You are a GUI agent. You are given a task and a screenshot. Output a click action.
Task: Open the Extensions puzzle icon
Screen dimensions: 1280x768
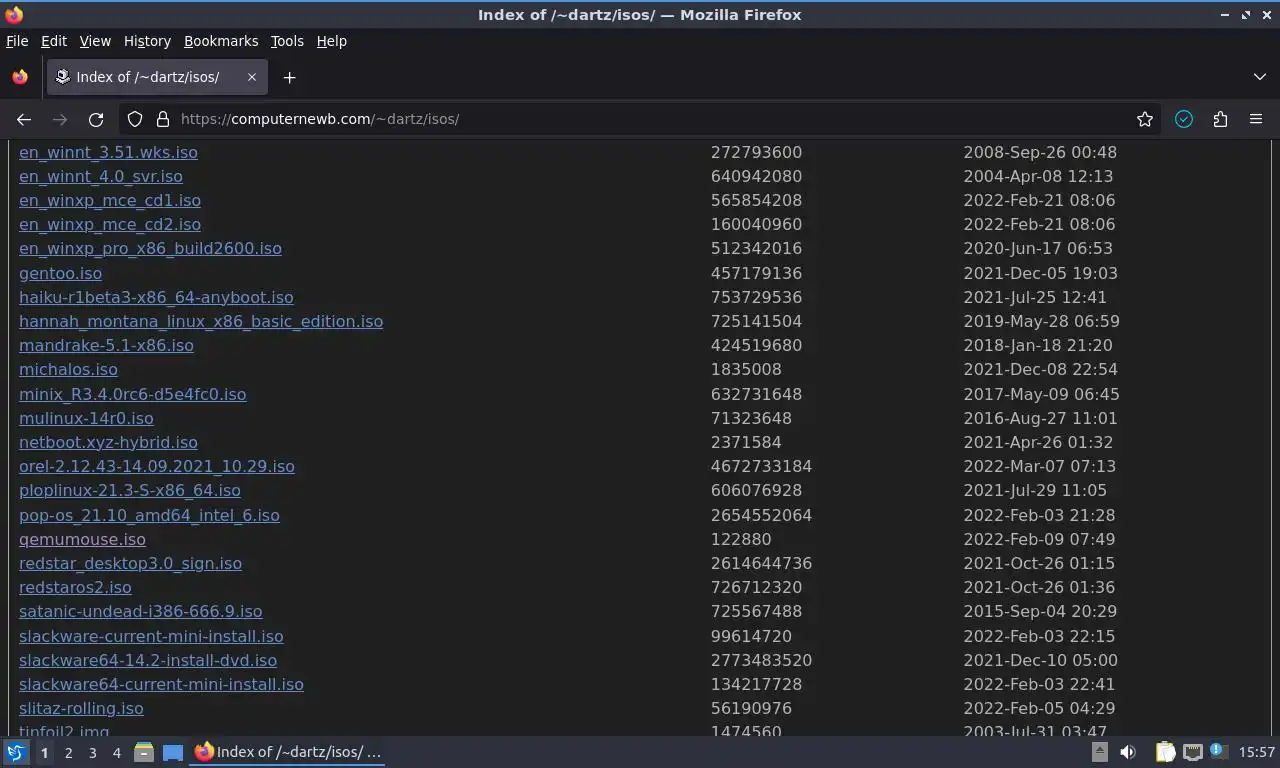[1220, 119]
